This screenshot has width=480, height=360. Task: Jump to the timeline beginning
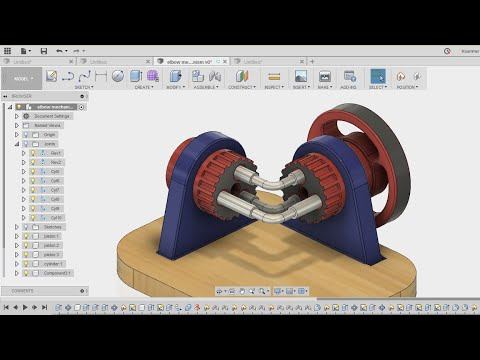[x=6, y=307]
